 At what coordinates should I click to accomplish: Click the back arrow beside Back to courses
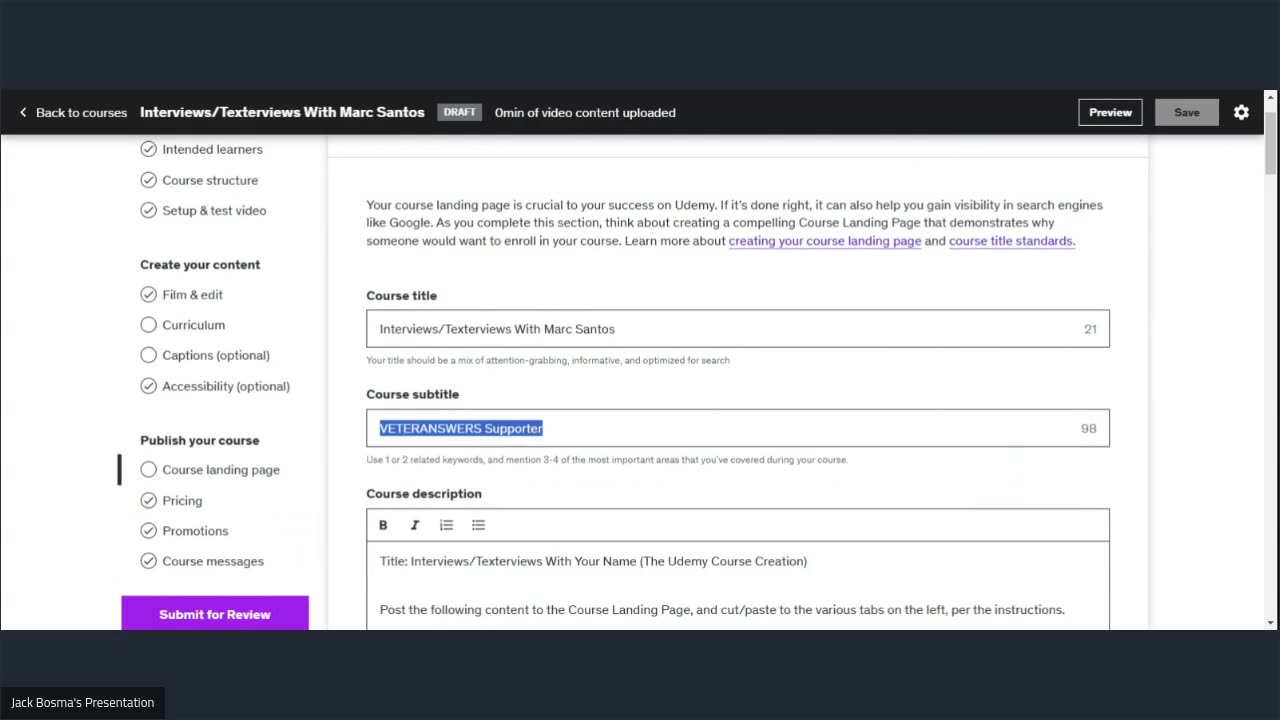(x=23, y=113)
